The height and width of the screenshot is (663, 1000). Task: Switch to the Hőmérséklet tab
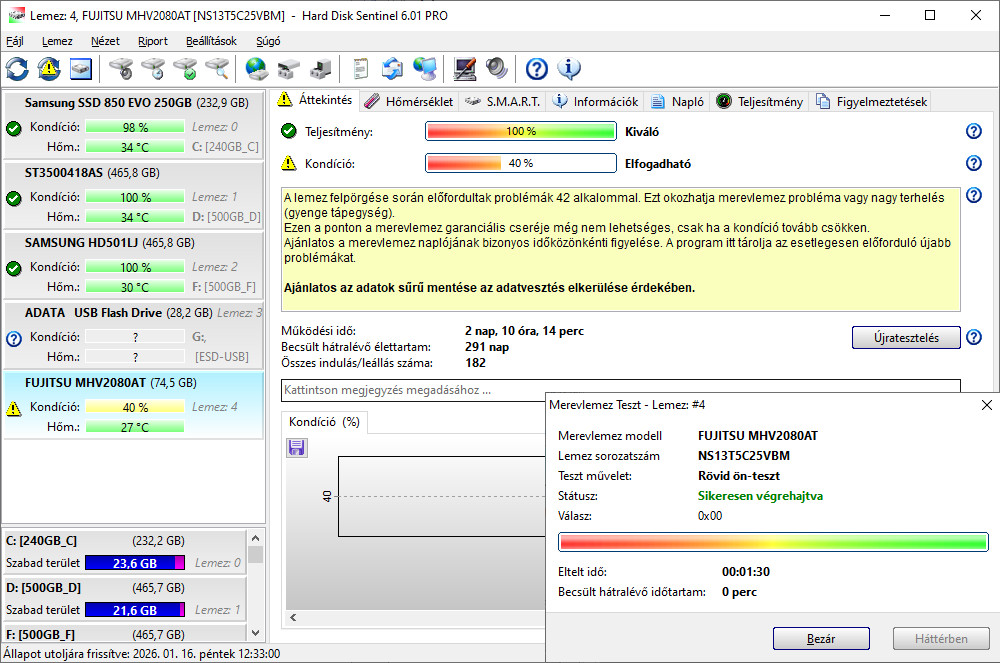(x=409, y=101)
